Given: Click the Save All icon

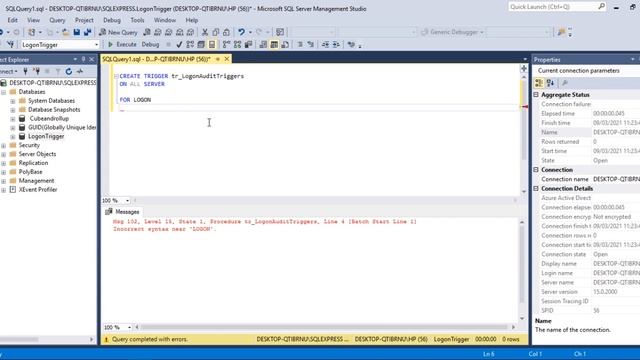Looking at the screenshot, I should click(87, 32).
